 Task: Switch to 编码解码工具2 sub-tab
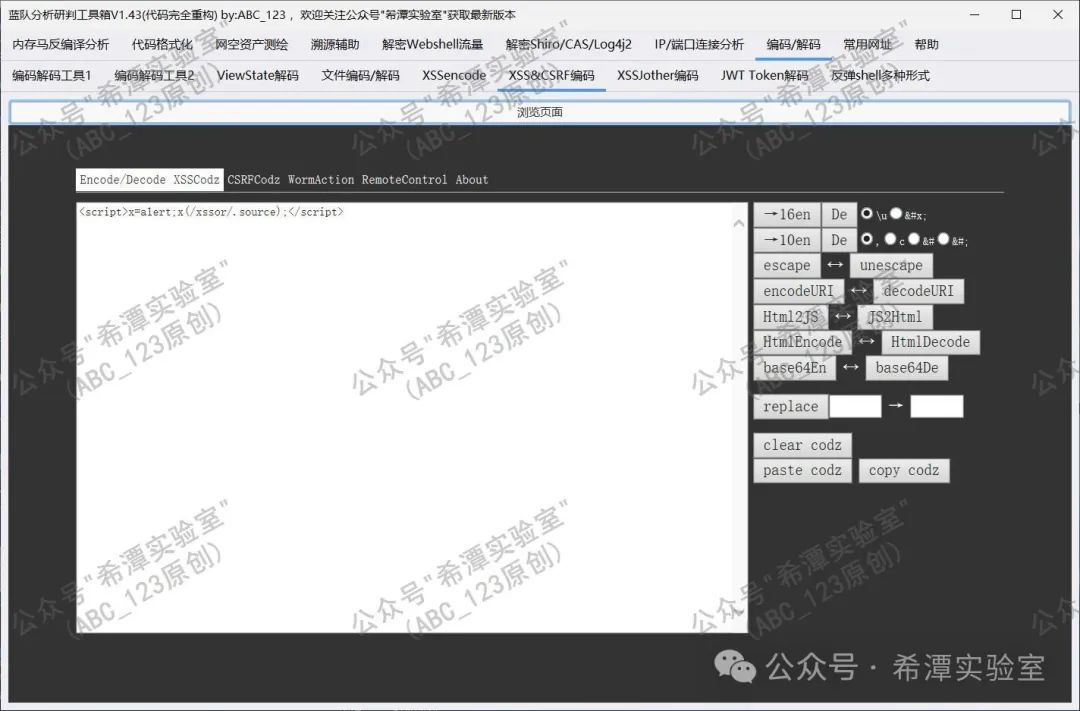pyautogui.click(x=154, y=75)
